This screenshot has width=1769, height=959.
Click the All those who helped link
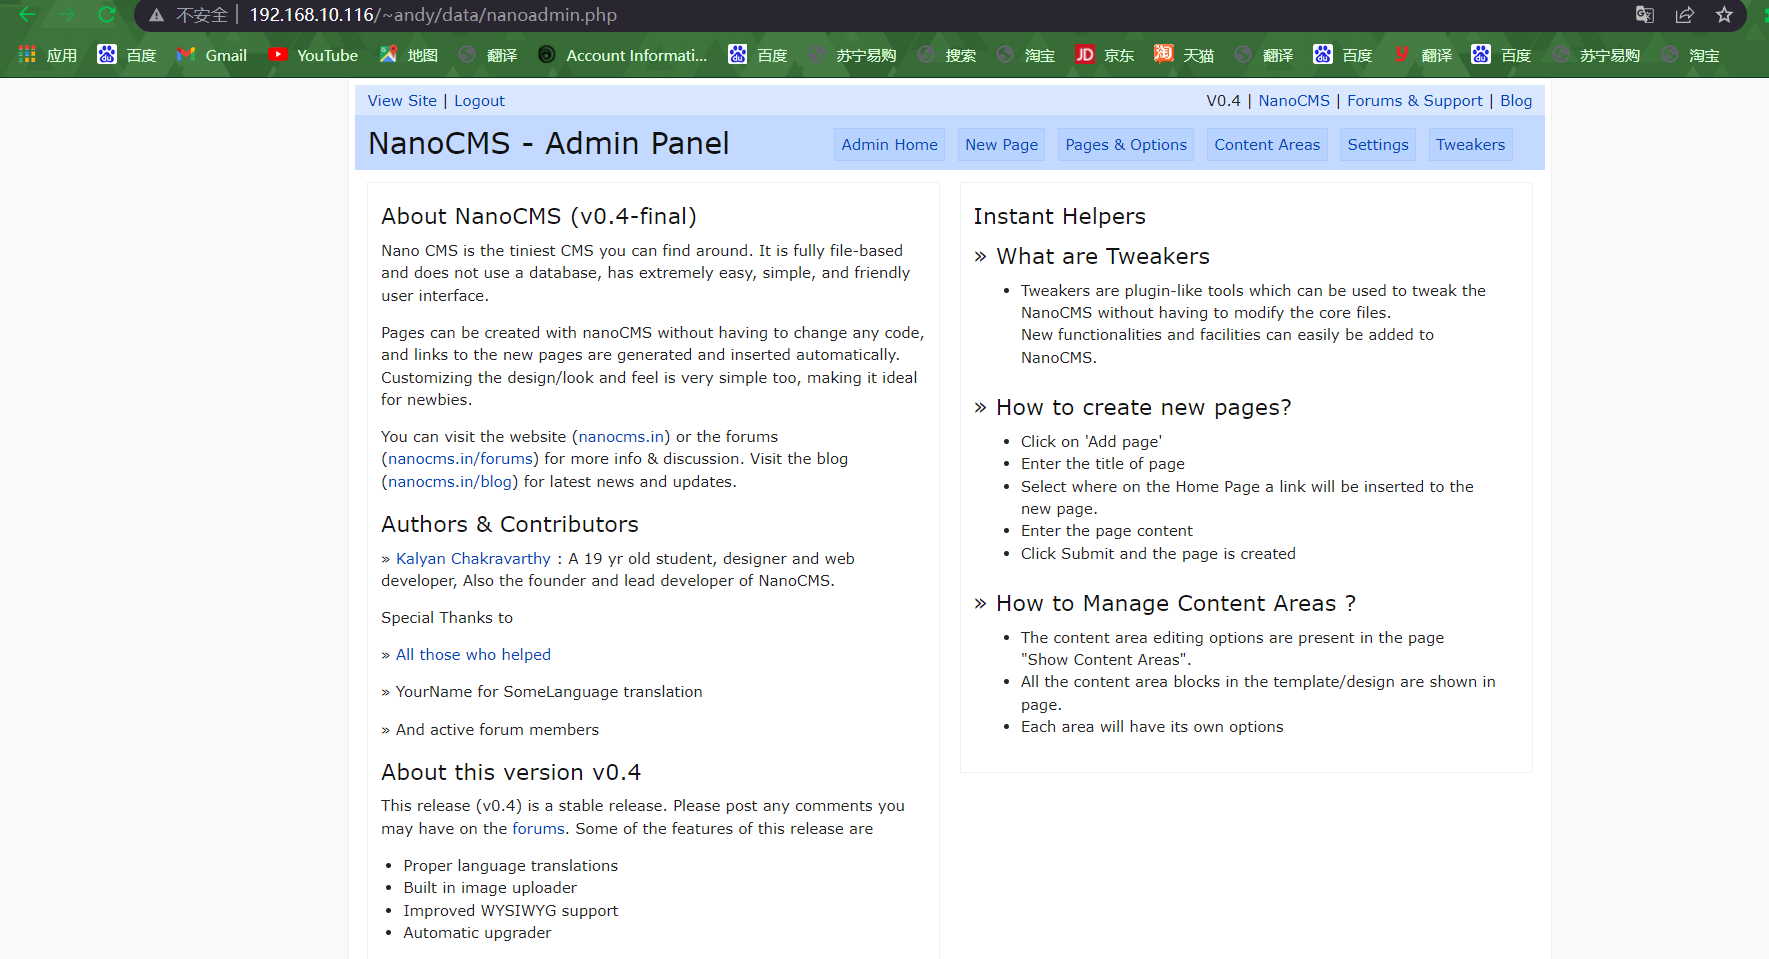click(473, 655)
